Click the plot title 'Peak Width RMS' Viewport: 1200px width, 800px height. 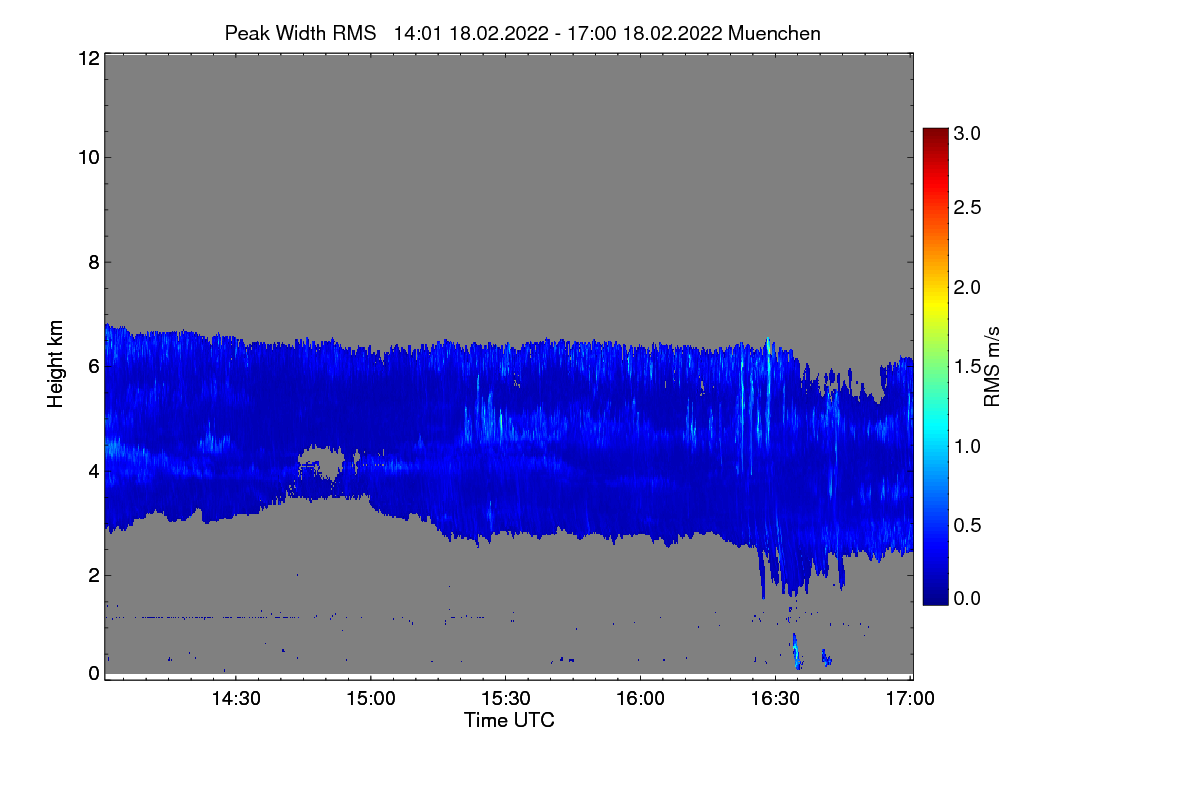[x=300, y=33]
